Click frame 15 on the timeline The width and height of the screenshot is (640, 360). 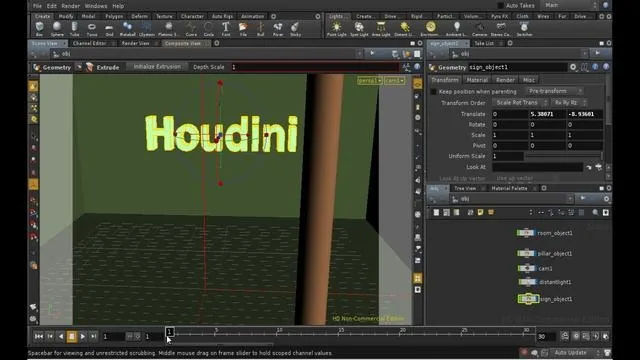pos(341,332)
